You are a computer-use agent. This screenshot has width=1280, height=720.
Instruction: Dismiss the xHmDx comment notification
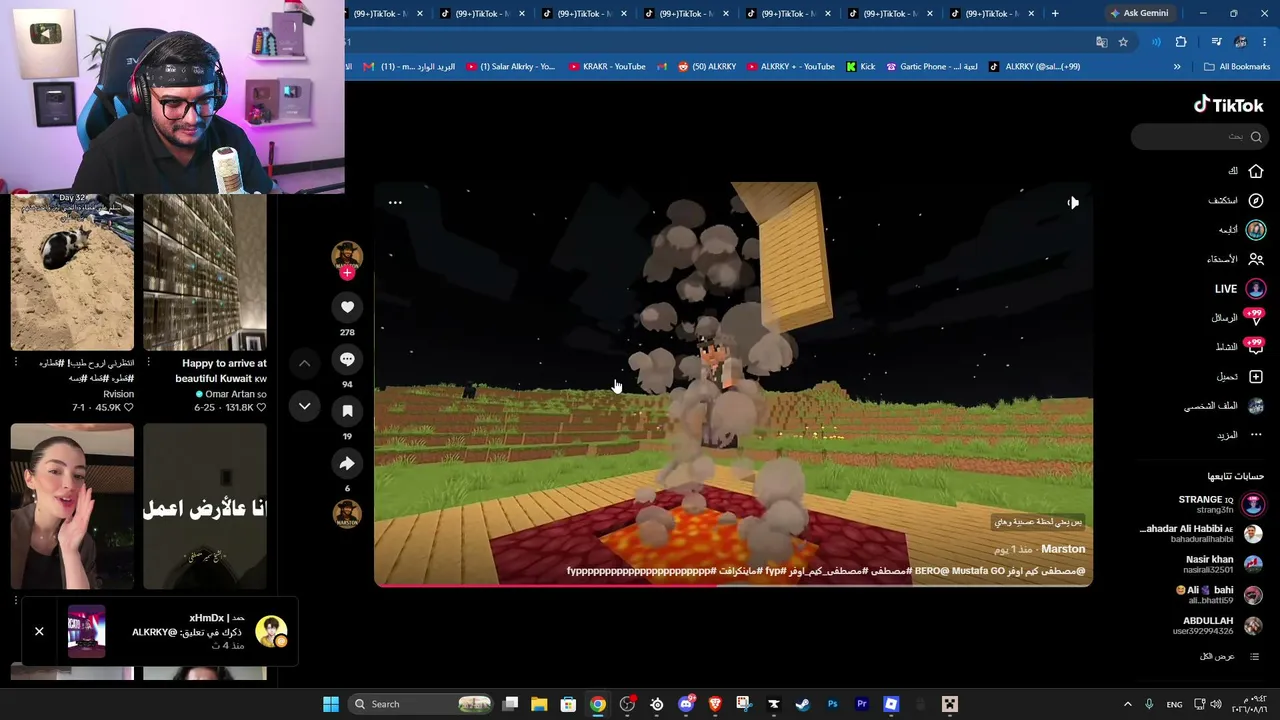[x=39, y=632]
